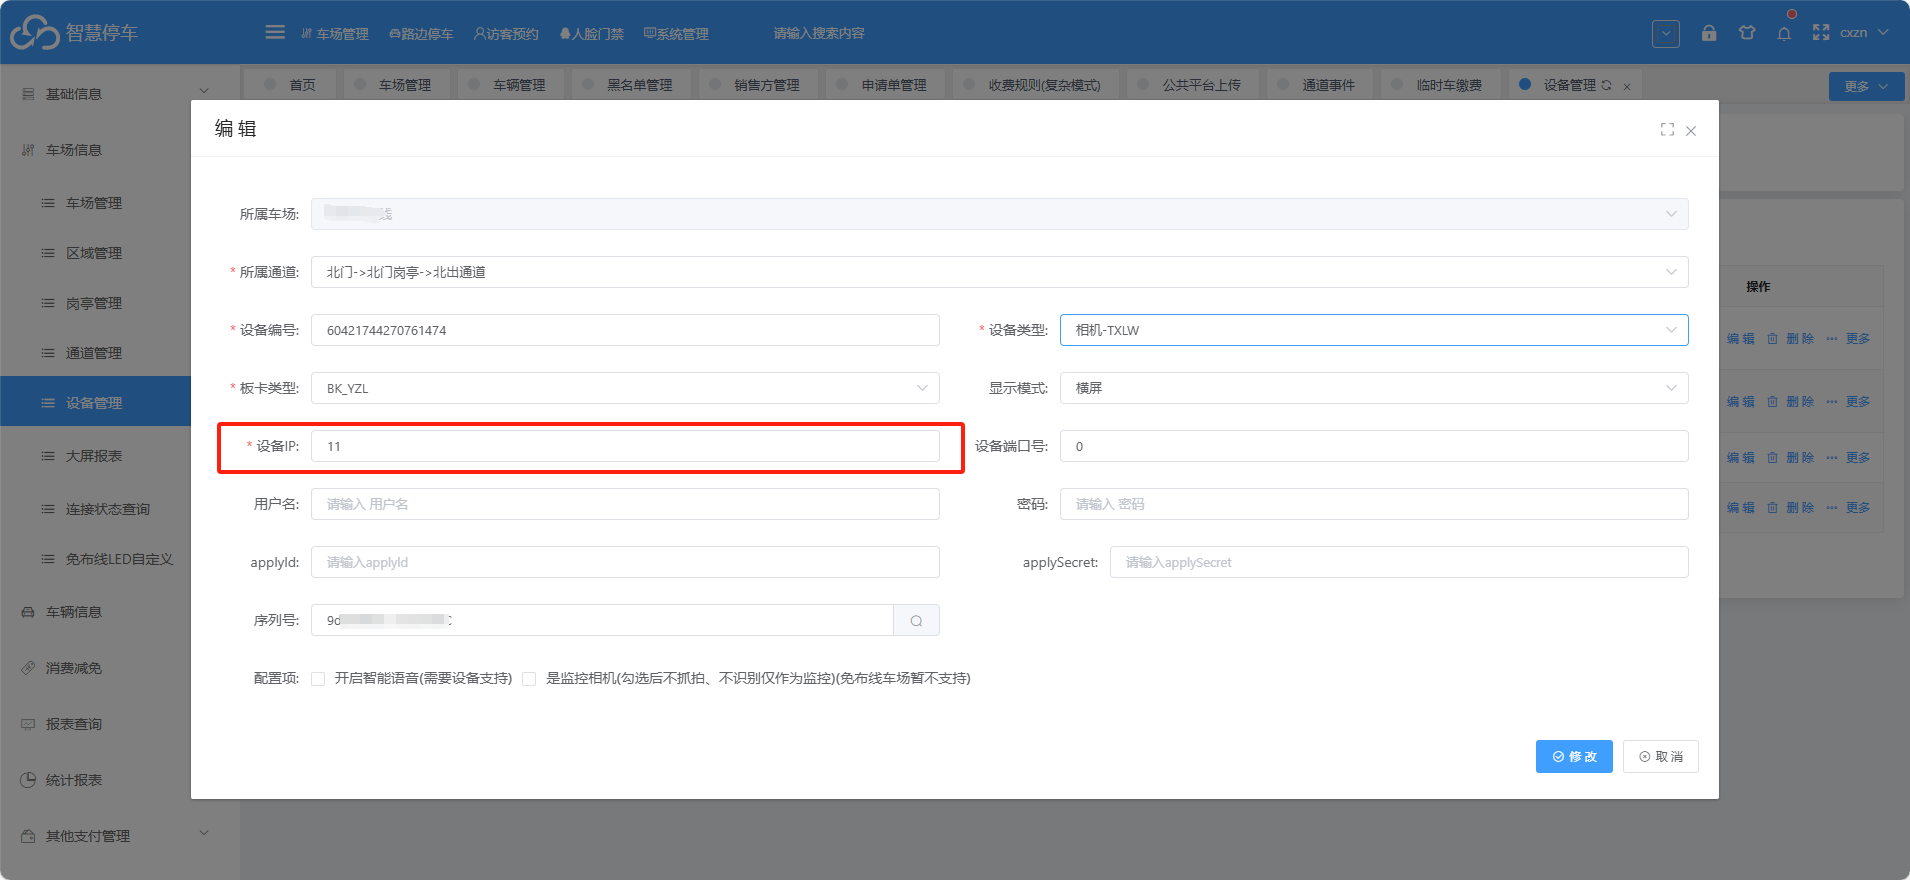
Task: Tick the 是监控相机 checkbox
Action: [x=529, y=679]
